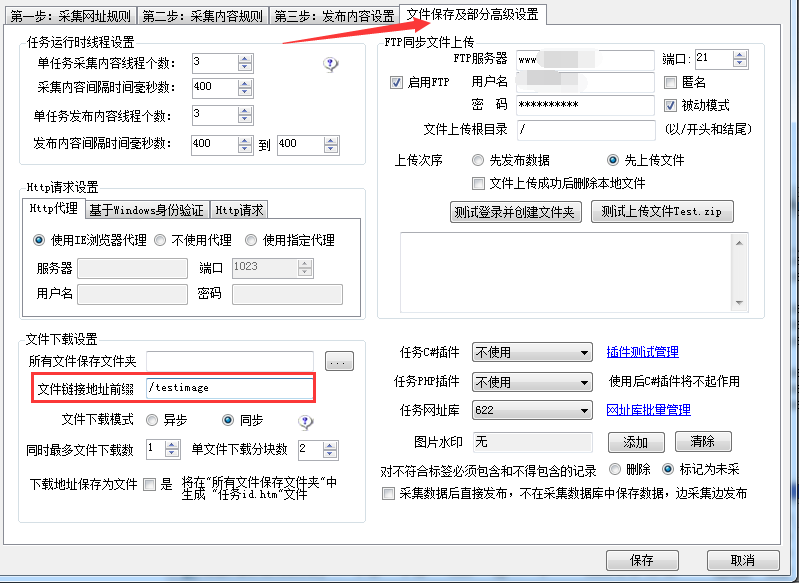Open the 任务网址库 dropdown showing 622
This screenshot has height=583, width=799.
[532, 410]
